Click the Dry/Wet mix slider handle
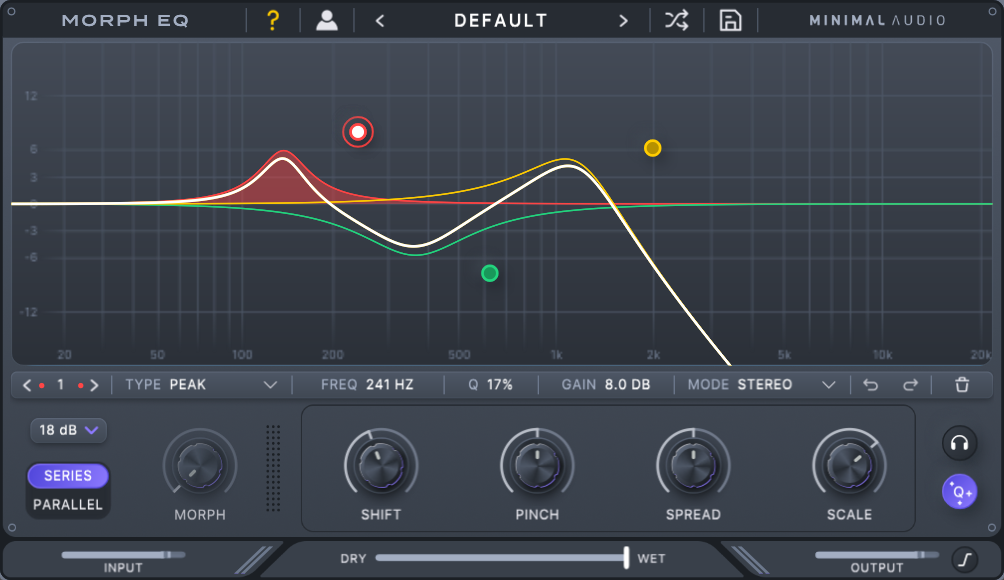Image resolution: width=1004 pixels, height=580 pixels. (626, 558)
